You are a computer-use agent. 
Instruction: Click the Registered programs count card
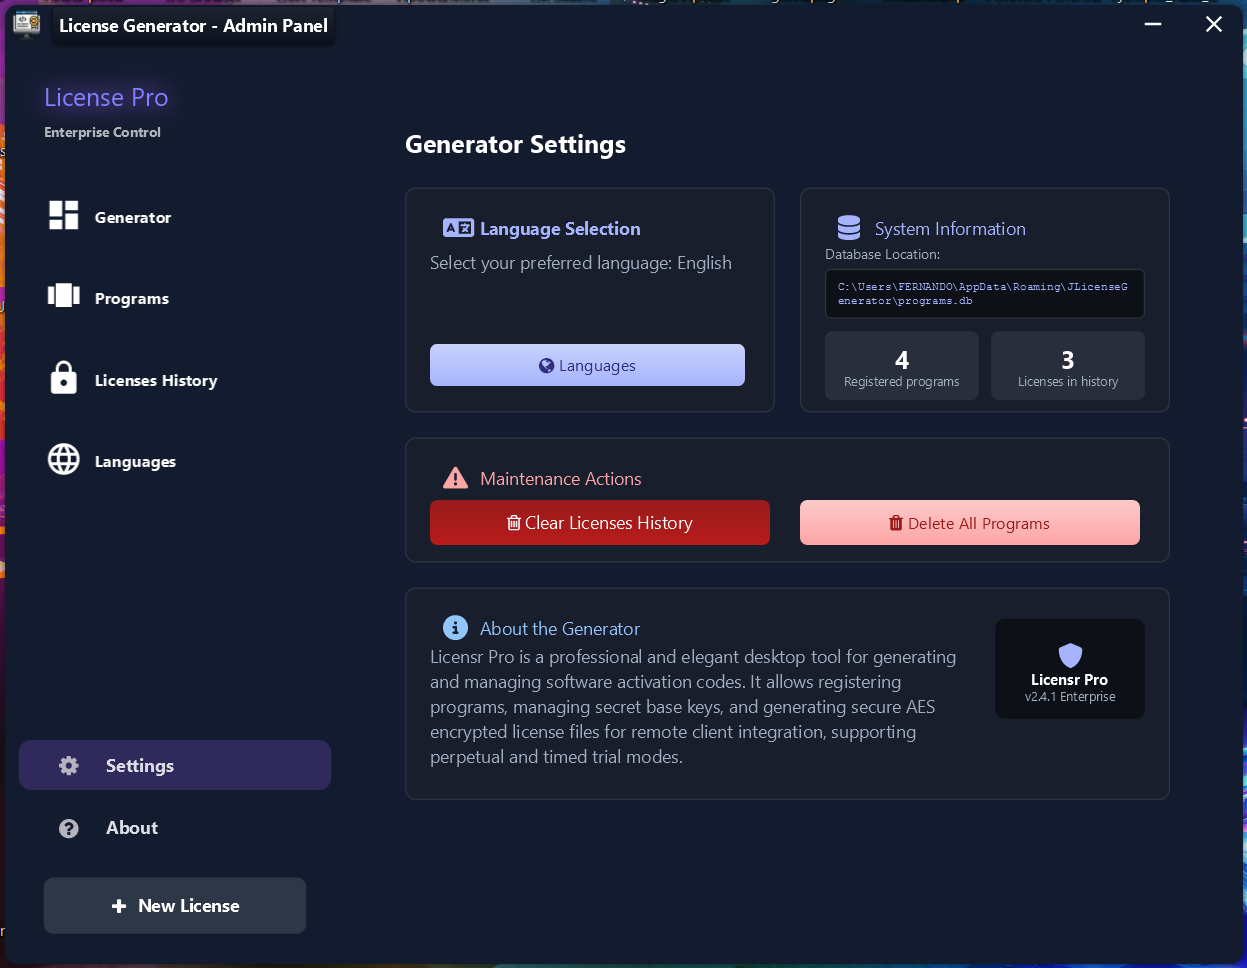(902, 366)
